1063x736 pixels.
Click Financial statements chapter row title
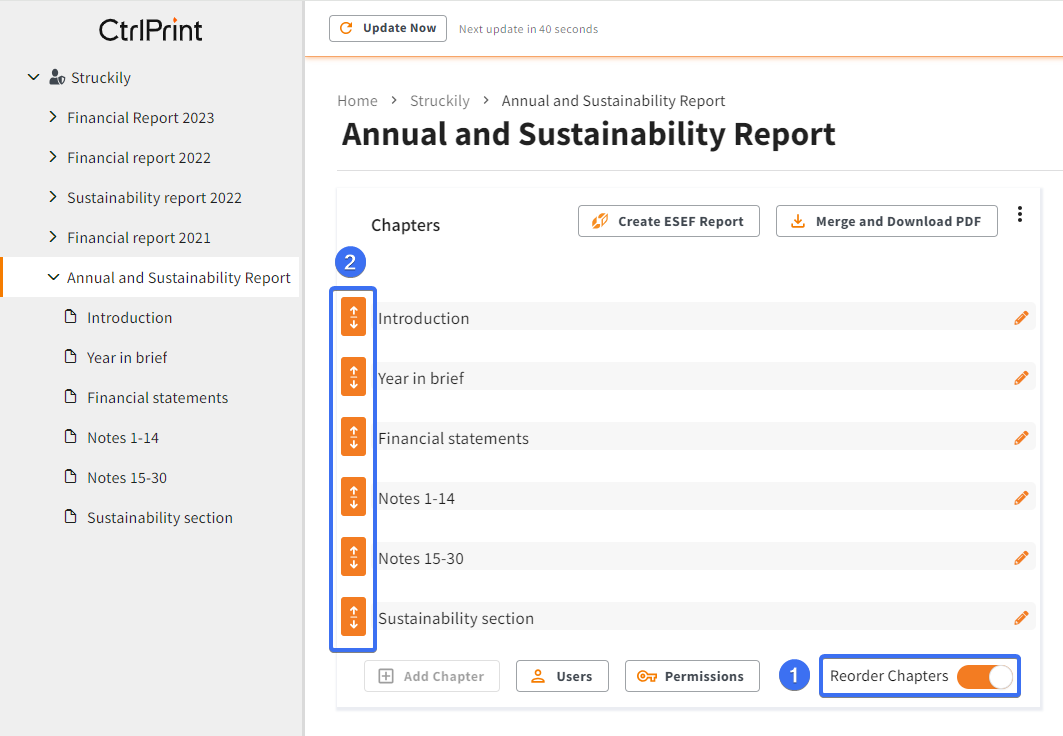point(454,438)
